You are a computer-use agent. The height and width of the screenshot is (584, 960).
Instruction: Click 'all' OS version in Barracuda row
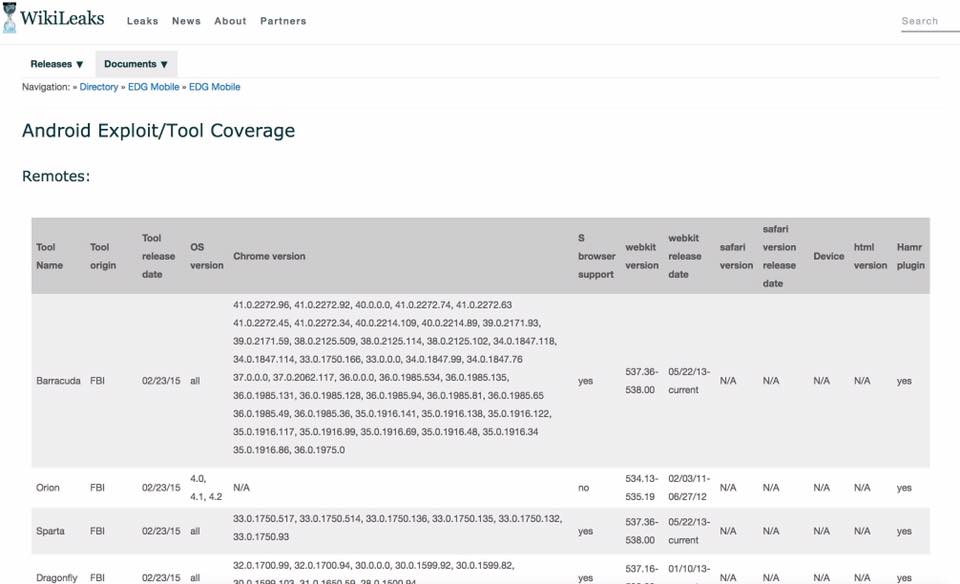point(195,381)
